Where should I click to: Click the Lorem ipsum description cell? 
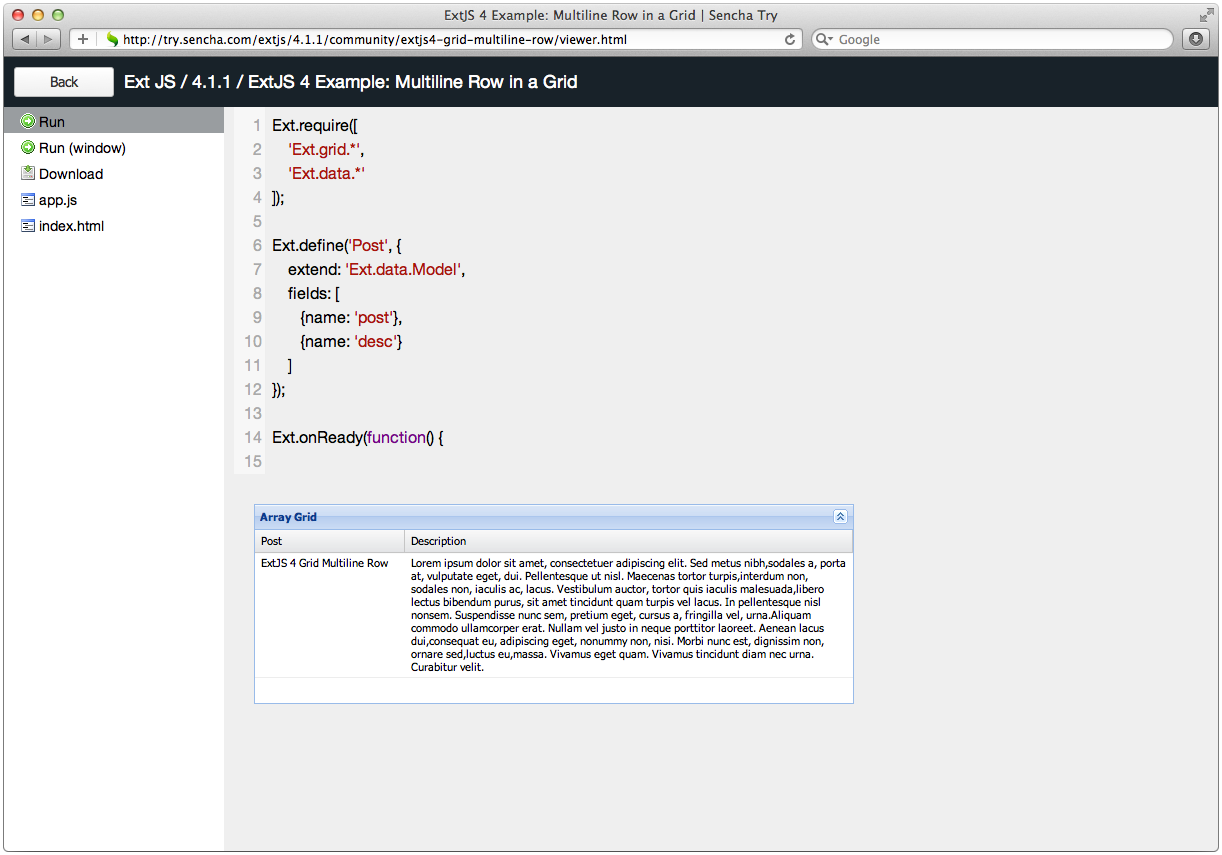629,615
